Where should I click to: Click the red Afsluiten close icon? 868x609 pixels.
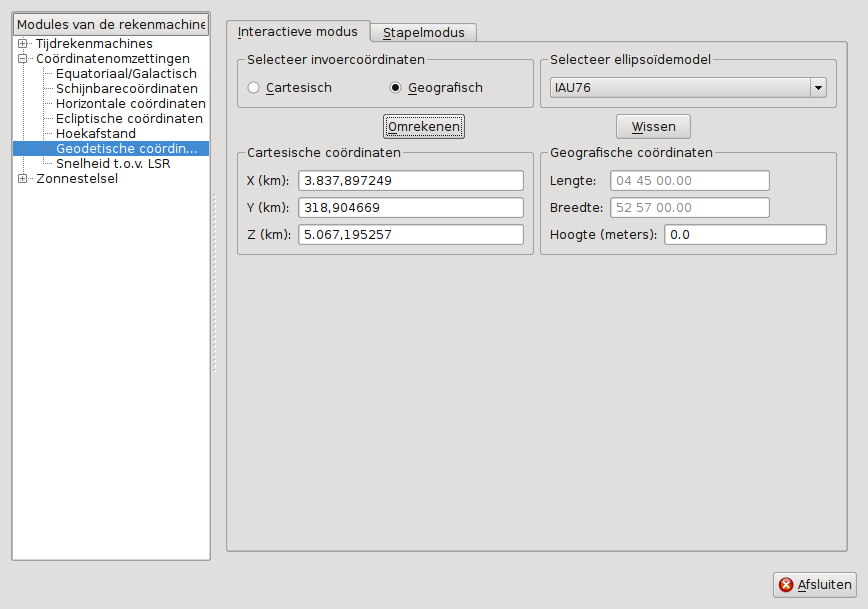pyautogui.click(x=787, y=585)
